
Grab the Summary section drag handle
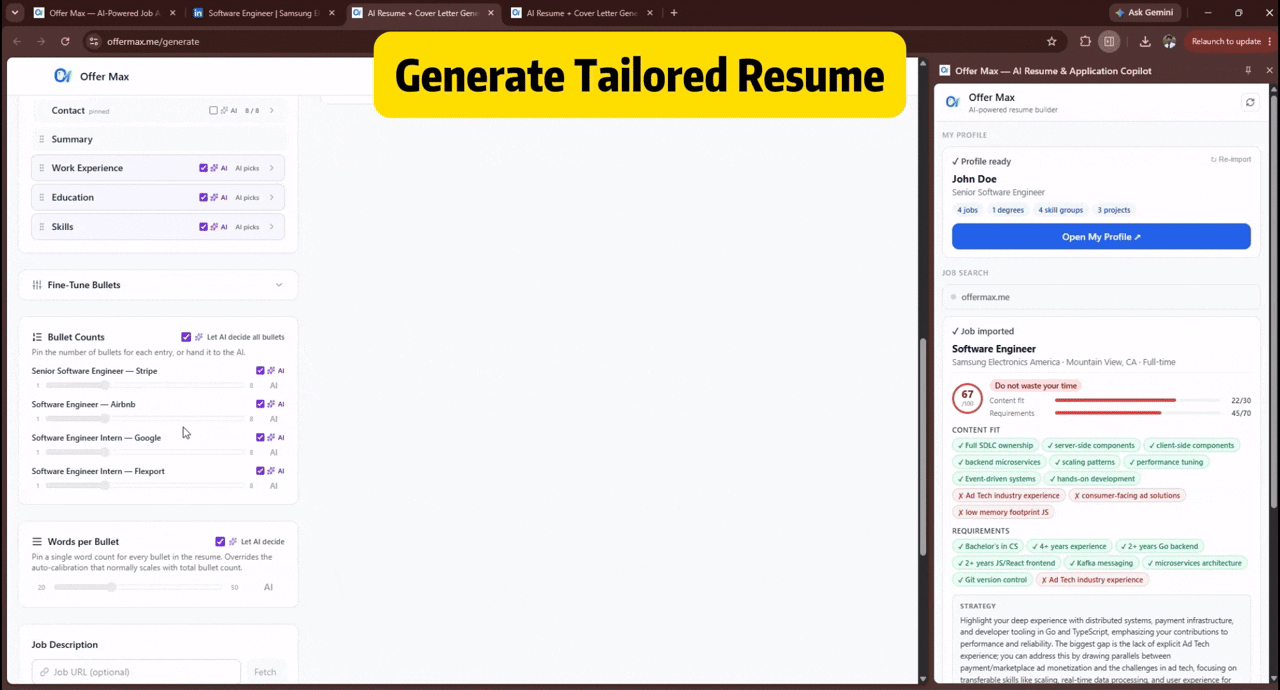coord(42,139)
